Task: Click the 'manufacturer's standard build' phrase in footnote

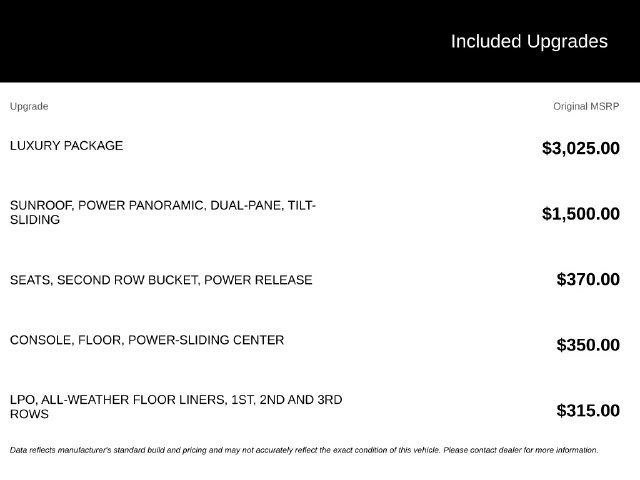Action: pos(111,450)
